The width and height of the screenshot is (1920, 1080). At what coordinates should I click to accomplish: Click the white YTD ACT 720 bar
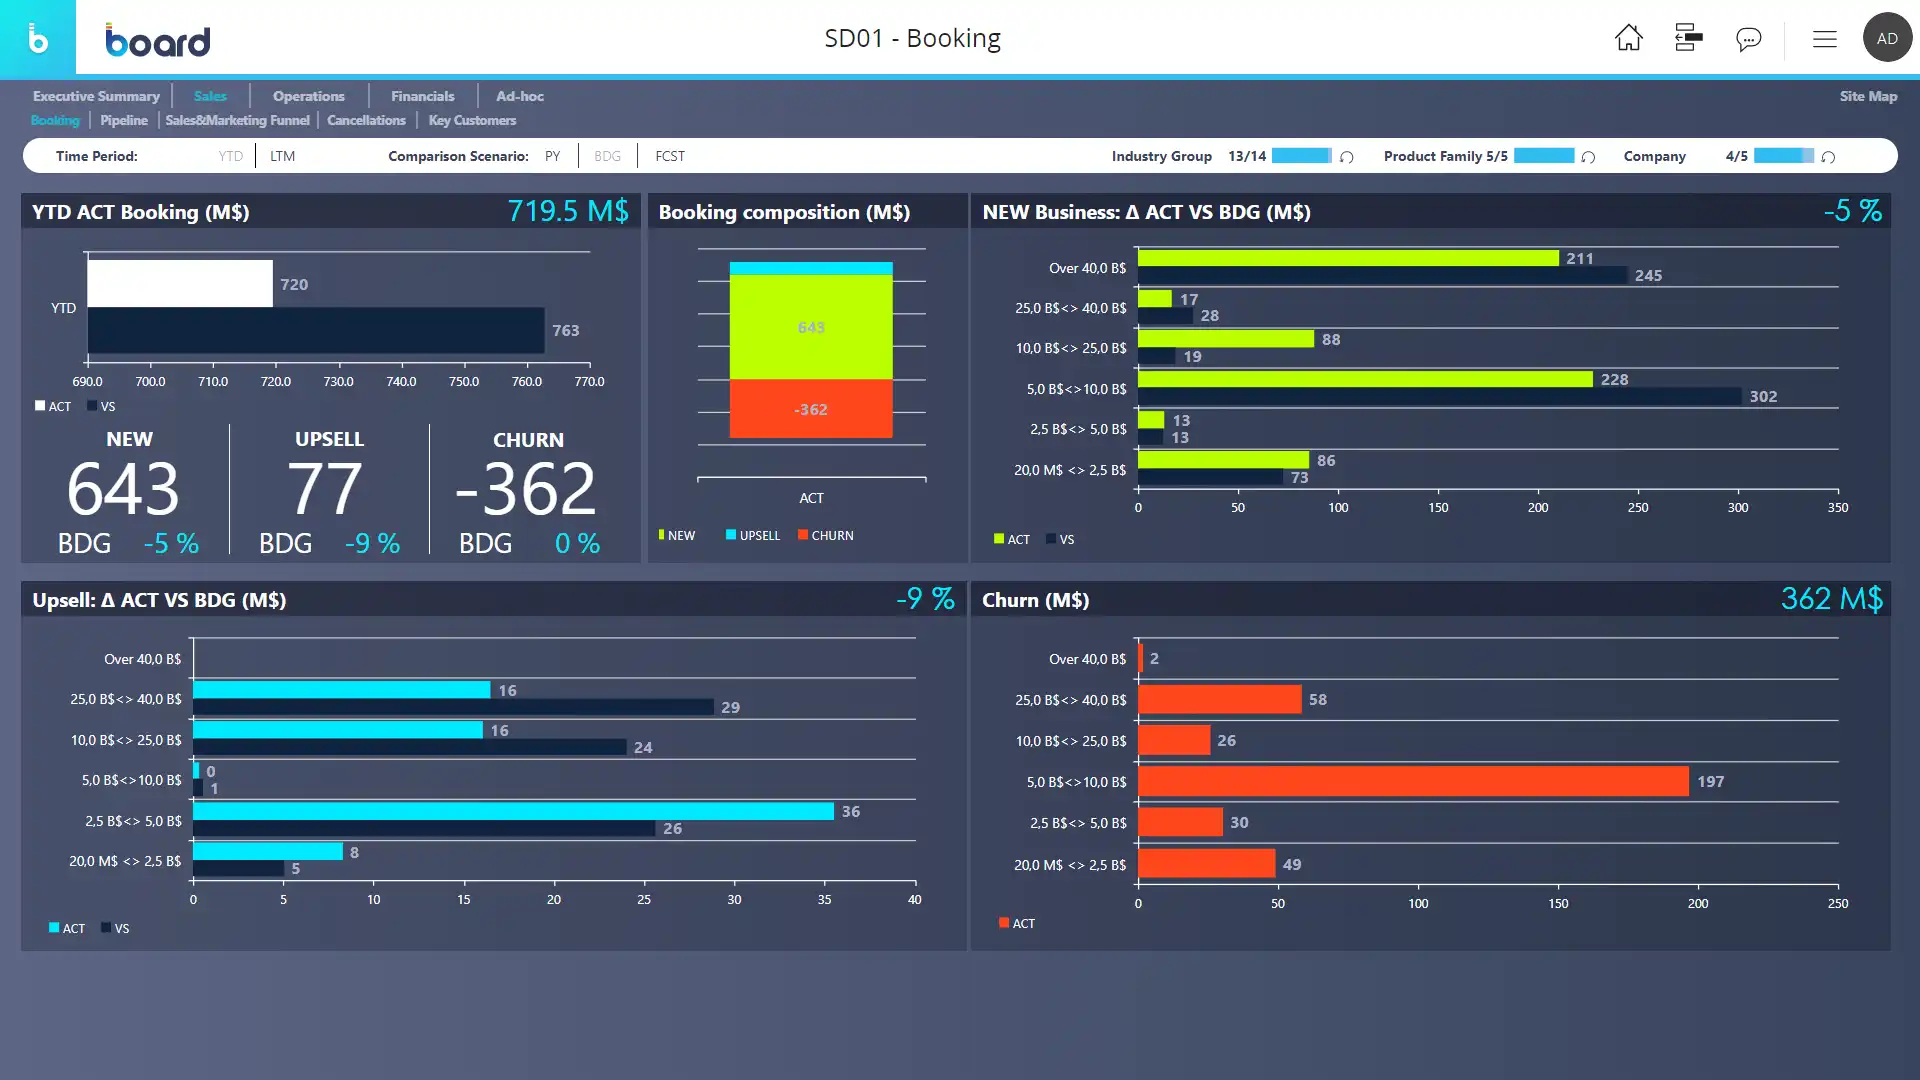[x=180, y=283]
